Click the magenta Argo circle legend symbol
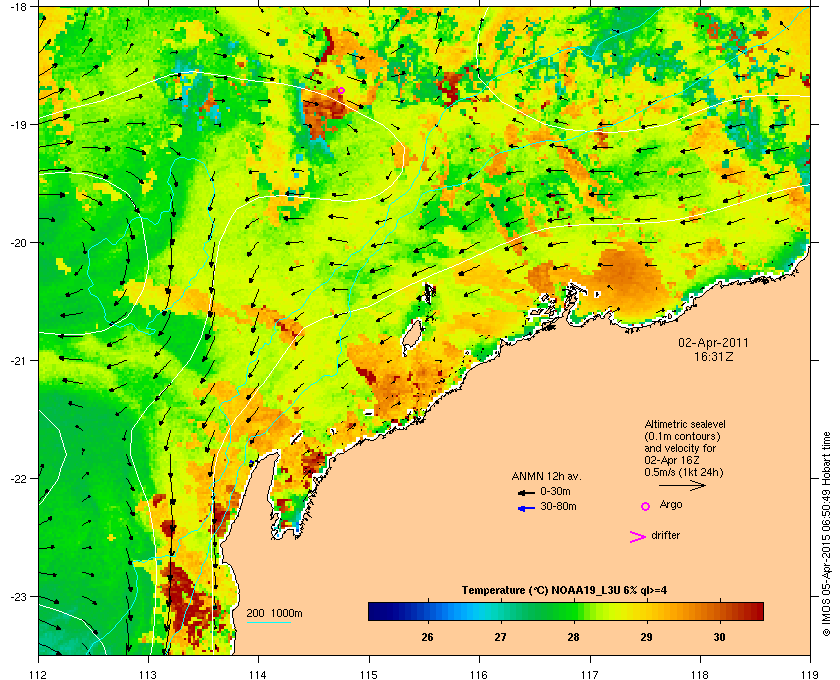Image resolution: width=840 pixels, height=680 pixels. click(646, 506)
